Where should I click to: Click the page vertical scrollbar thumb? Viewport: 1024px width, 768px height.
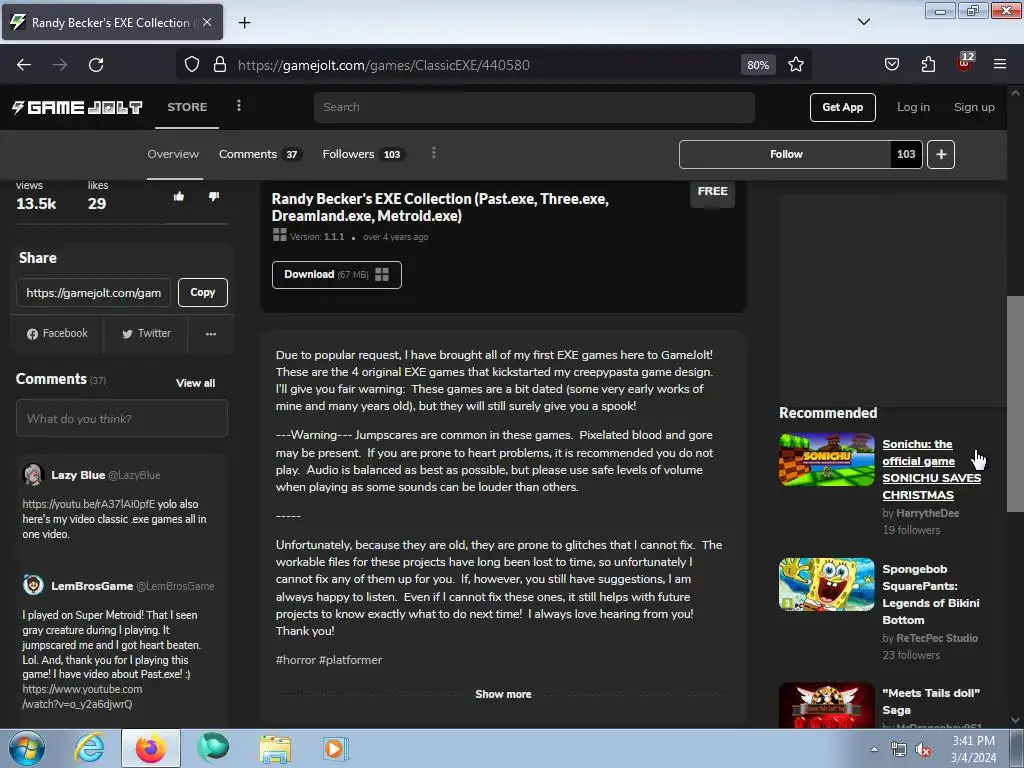point(1015,404)
